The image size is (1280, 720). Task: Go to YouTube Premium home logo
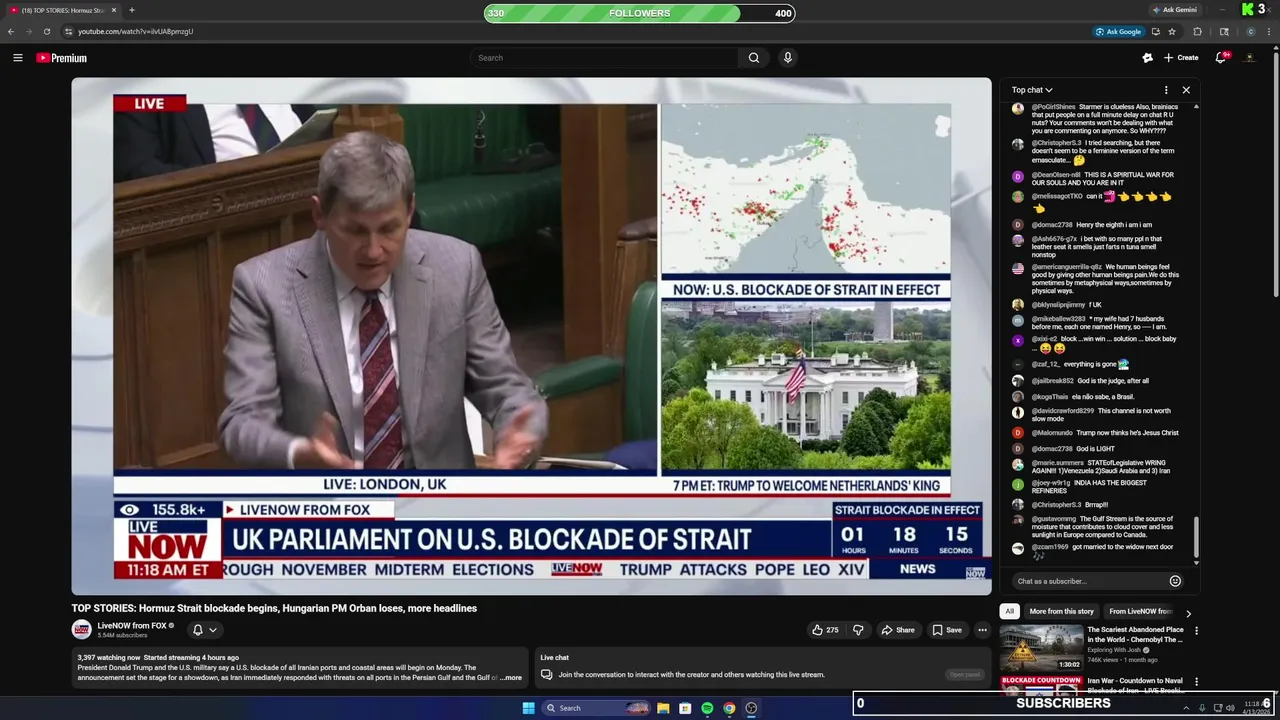coord(62,58)
